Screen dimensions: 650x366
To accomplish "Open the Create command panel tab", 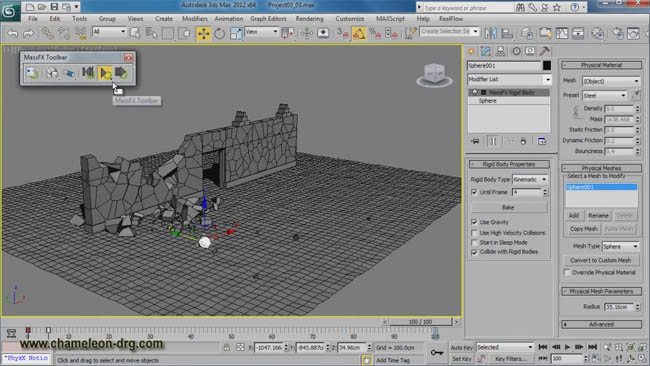I will (471, 51).
